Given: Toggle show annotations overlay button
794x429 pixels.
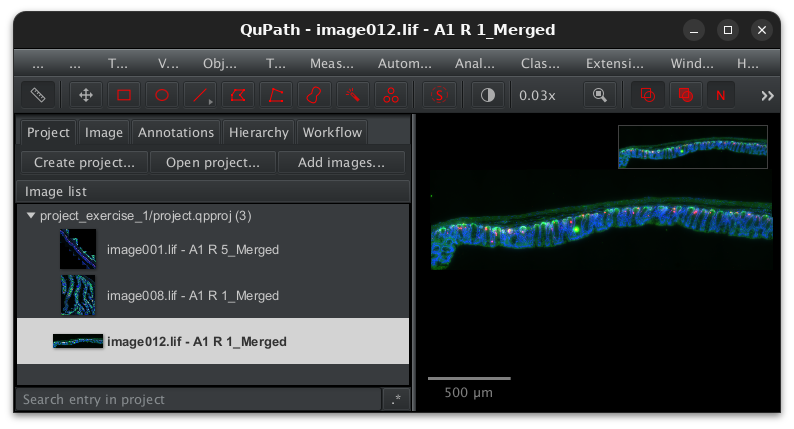Looking at the screenshot, I should coord(648,96).
